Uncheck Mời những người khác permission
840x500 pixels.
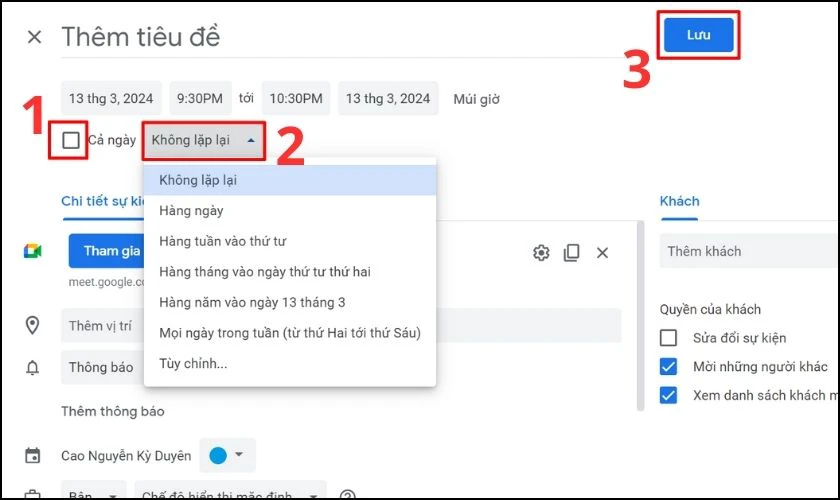[x=668, y=367]
